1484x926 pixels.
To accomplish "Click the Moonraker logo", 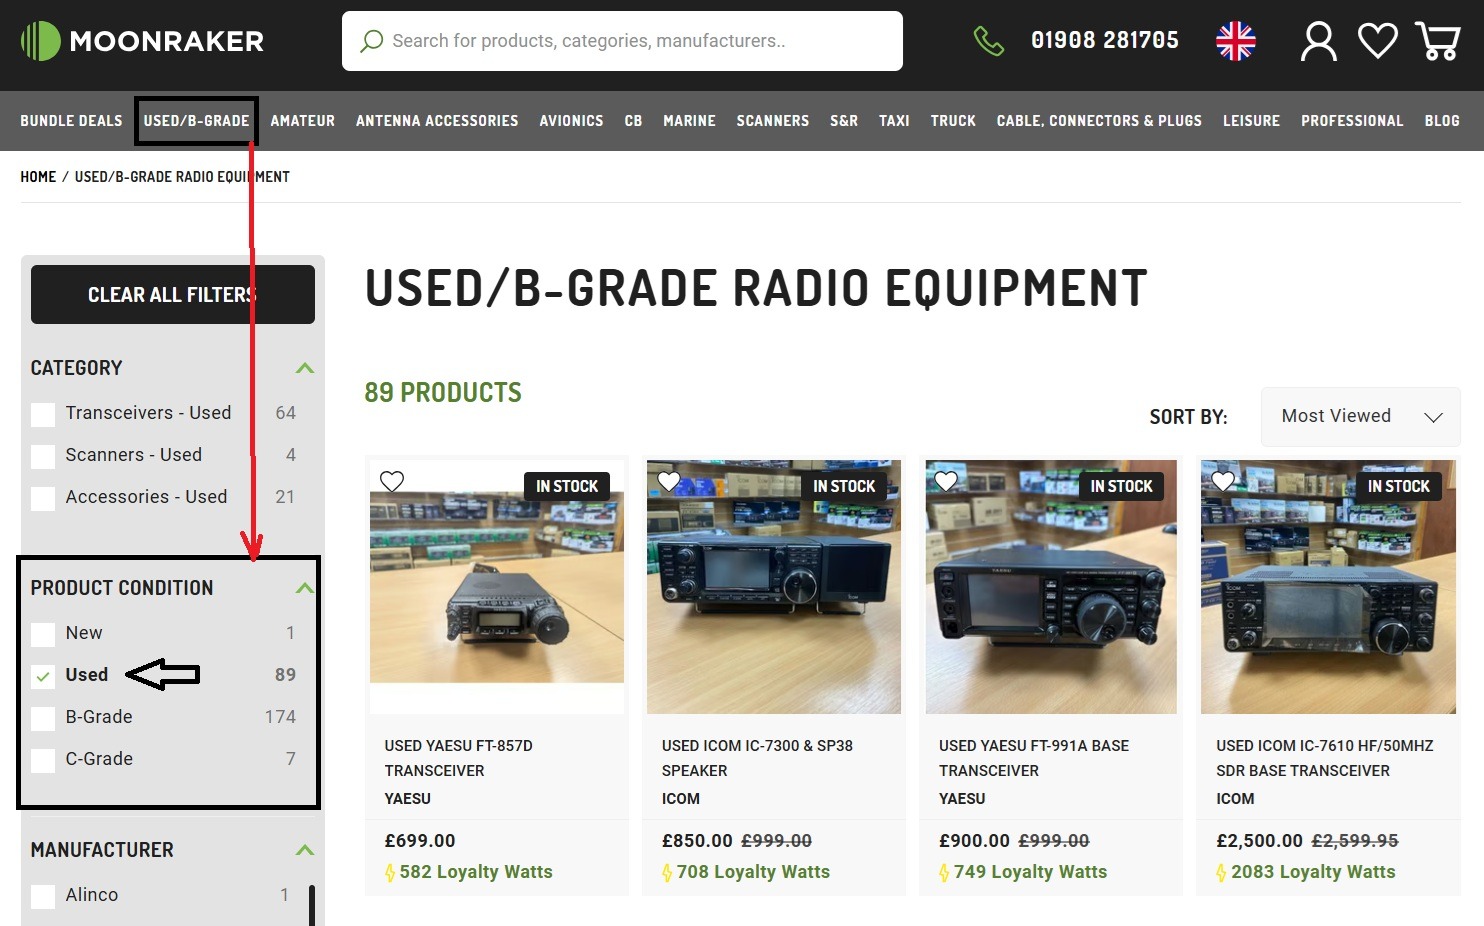I will 142,41.
